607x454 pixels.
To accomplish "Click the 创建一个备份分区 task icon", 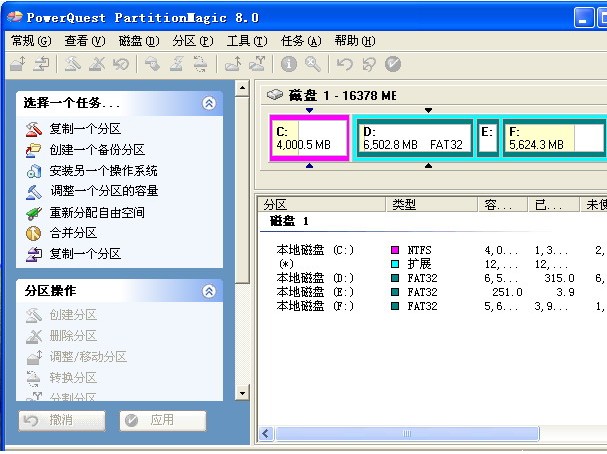I will (34, 150).
